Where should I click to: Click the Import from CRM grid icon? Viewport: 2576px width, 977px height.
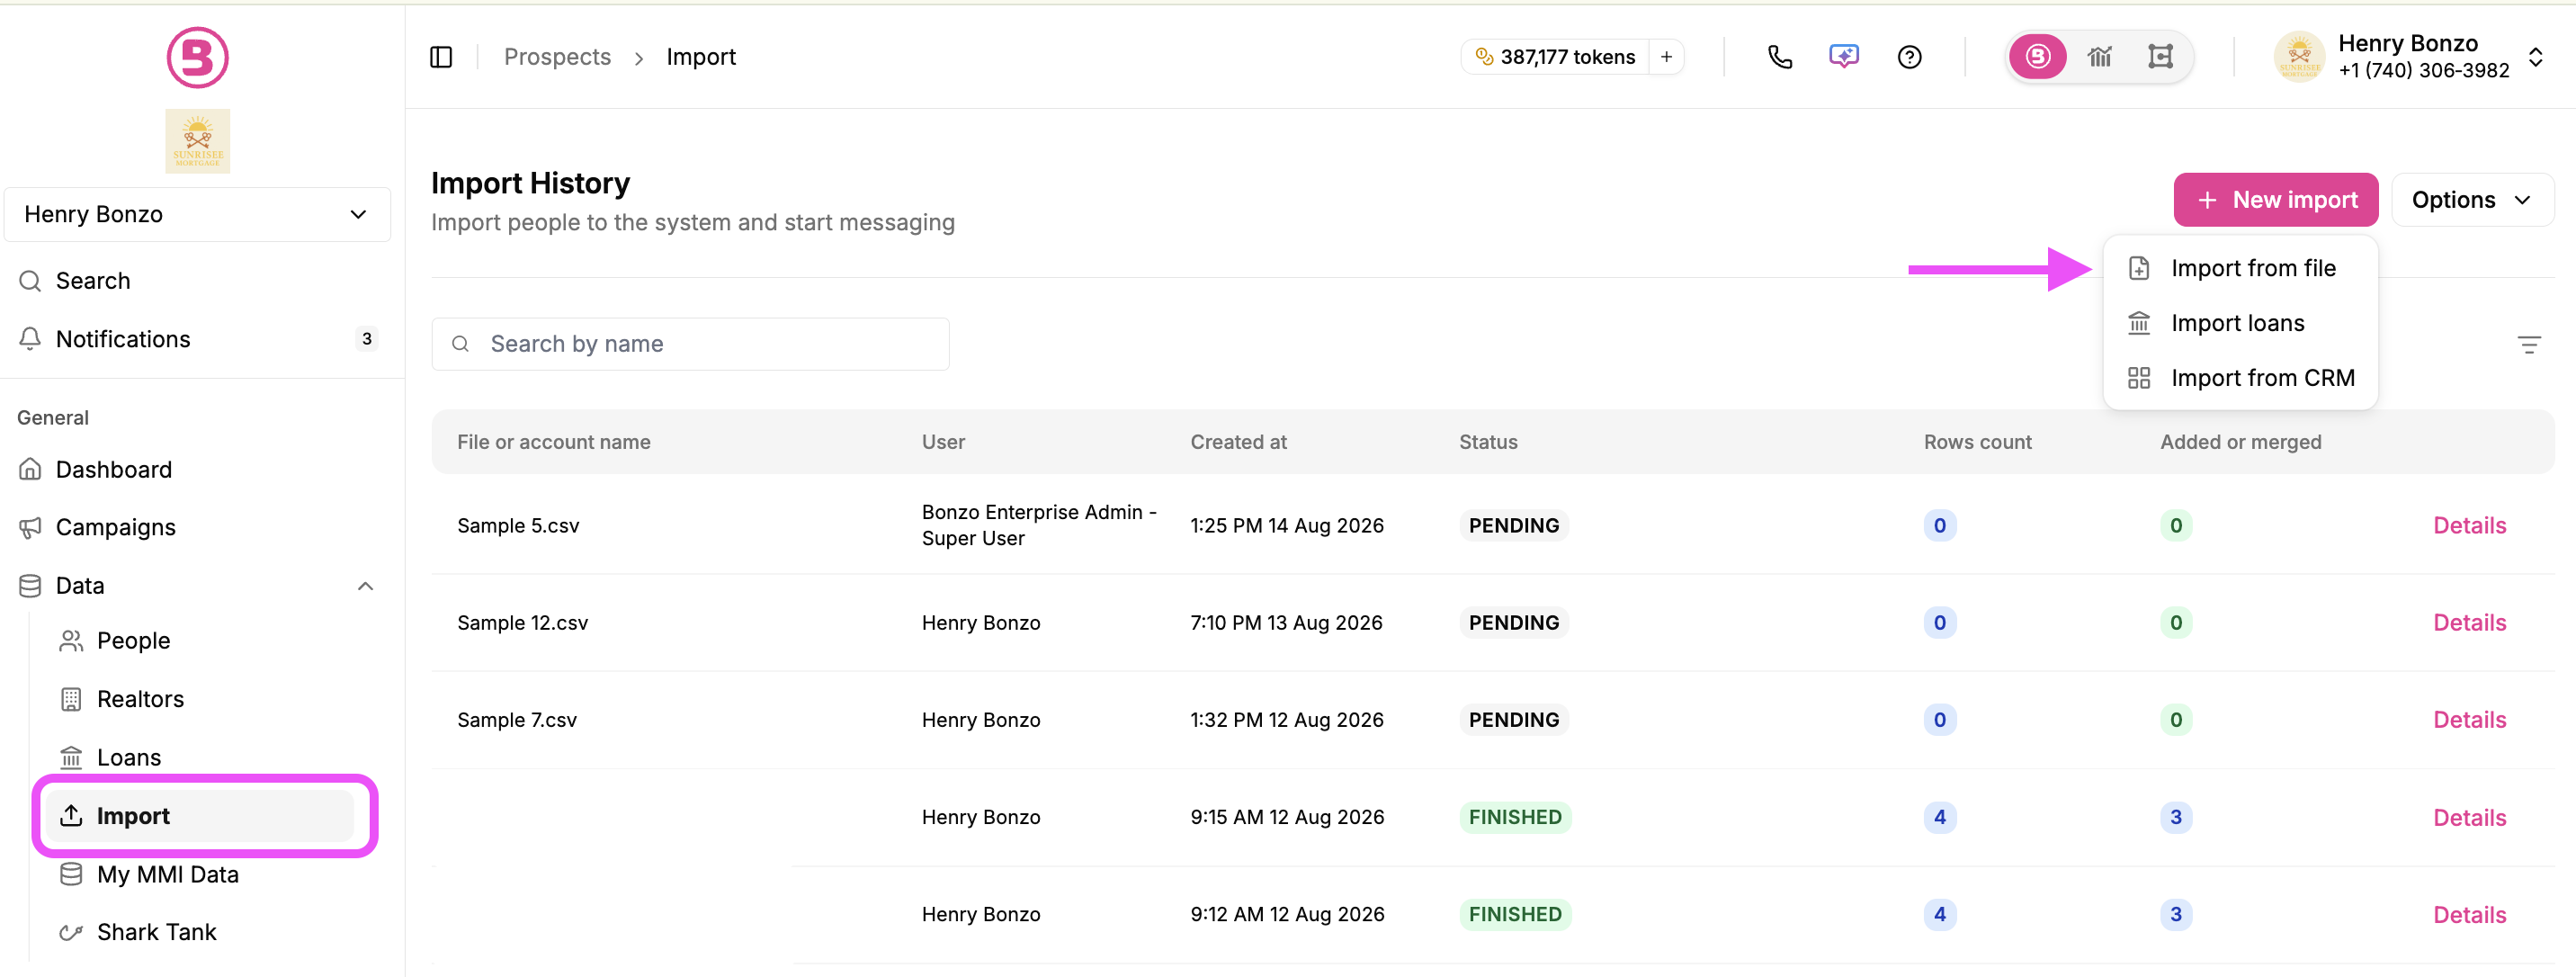pos(2138,378)
